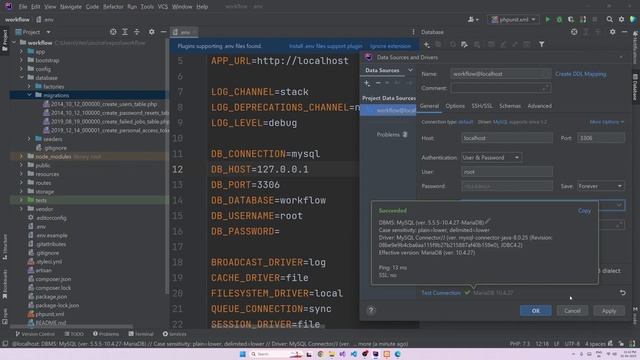This screenshot has height=360, width=640.
Task: Switch to Schemas tab in dialog
Action: point(510,106)
